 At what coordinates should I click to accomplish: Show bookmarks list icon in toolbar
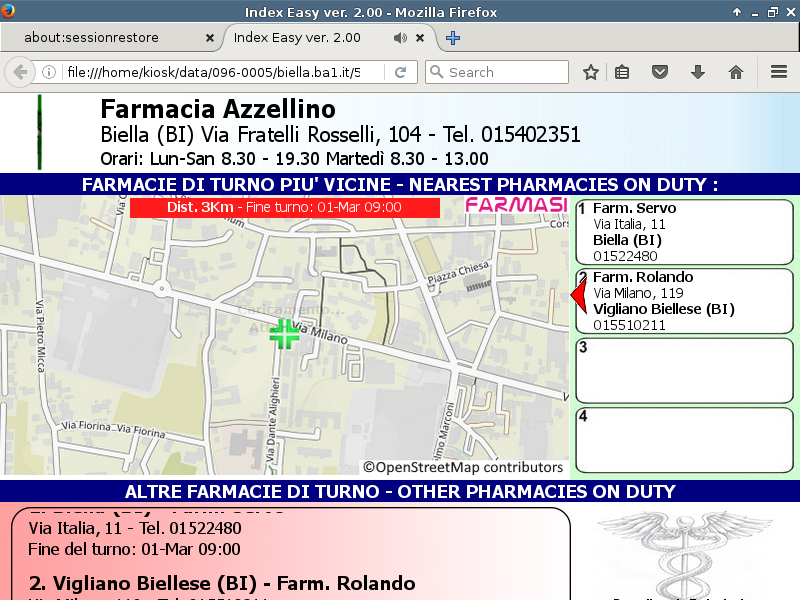point(622,72)
